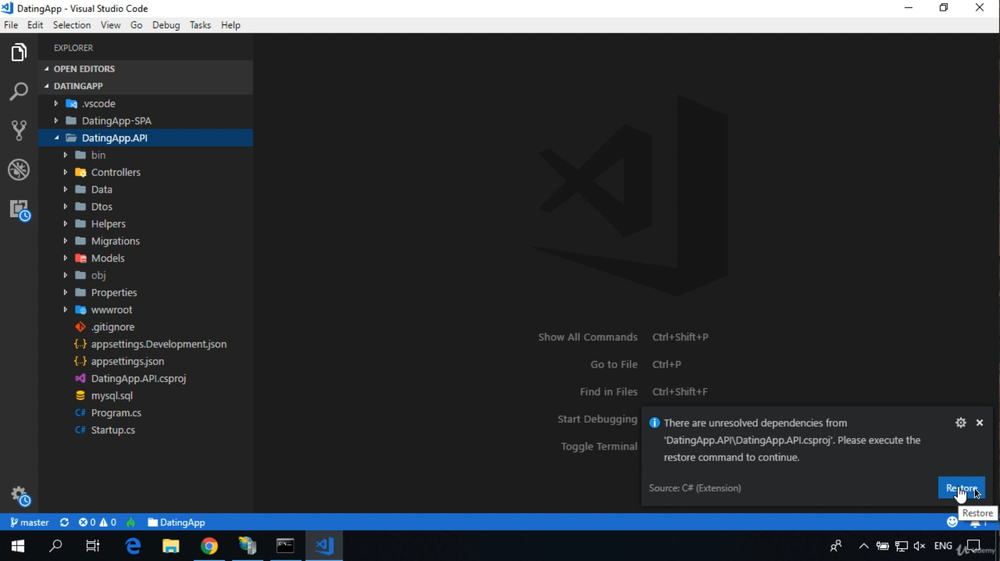Expand the DatingApp-SPA folder
The height and width of the screenshot is (561, 1000).
[x=145, y=120]
